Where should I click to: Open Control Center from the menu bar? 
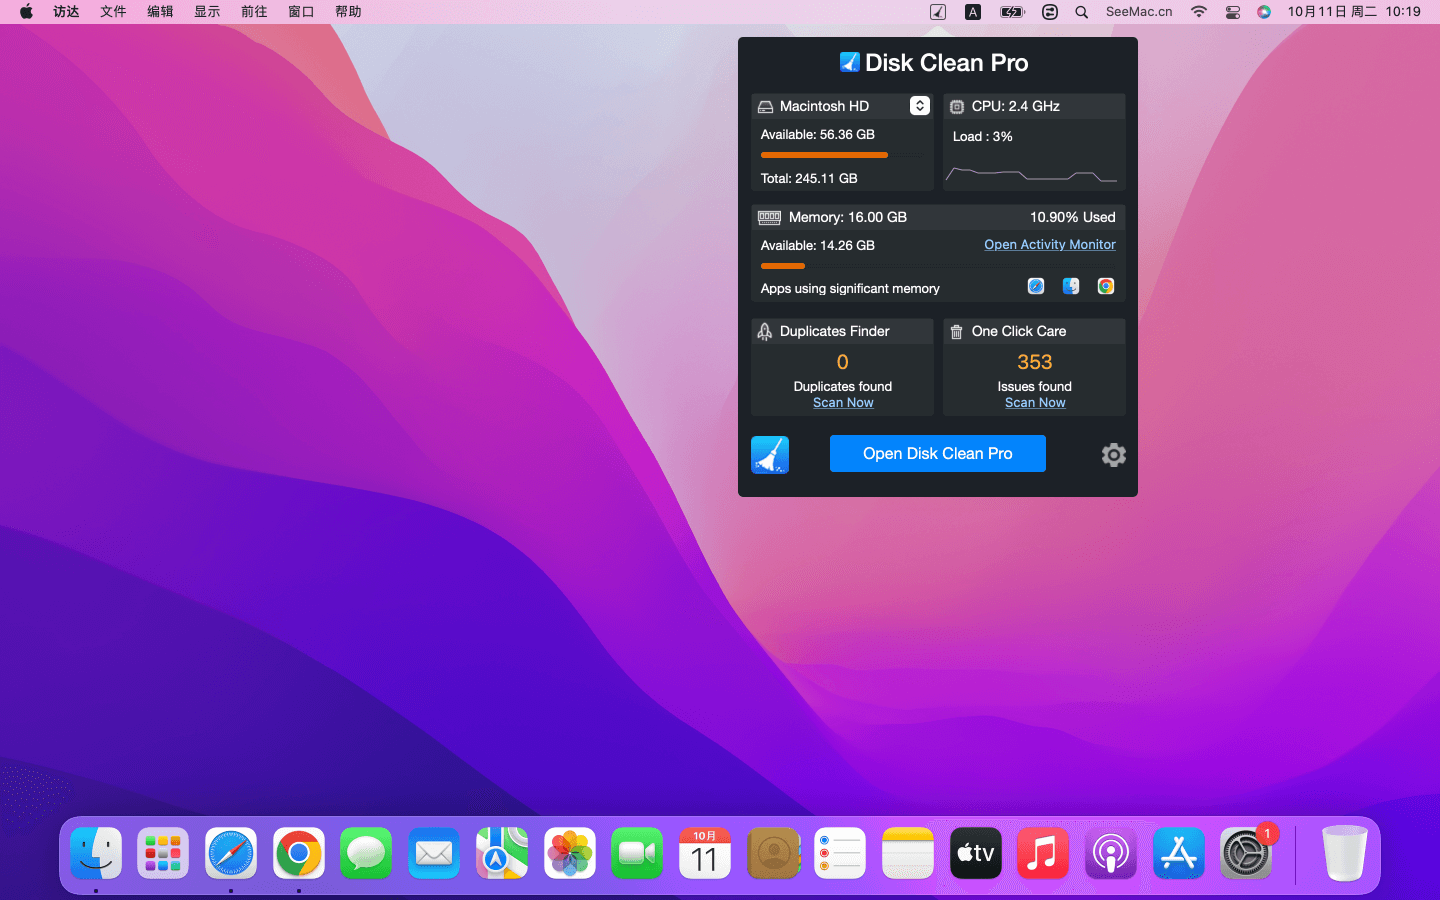1232,12
